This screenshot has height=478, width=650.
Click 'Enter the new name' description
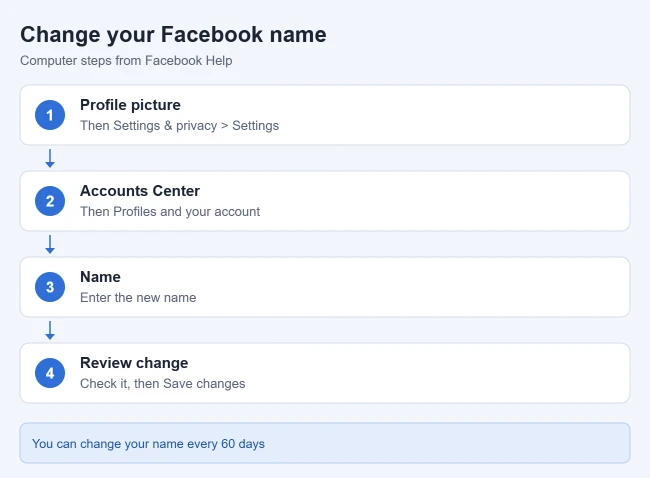pos(138,297)
